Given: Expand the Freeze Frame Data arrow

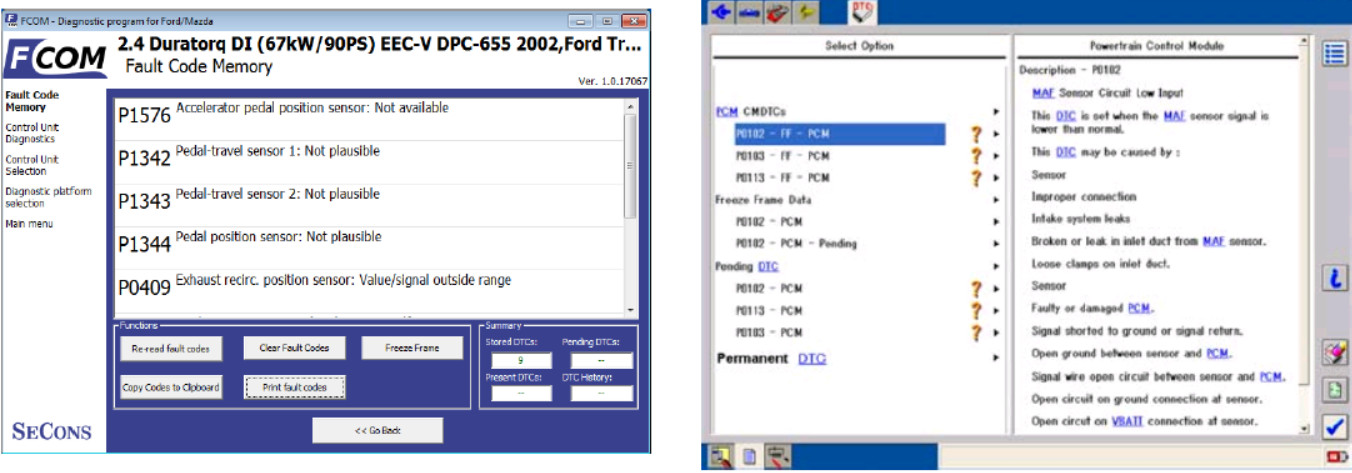Looking at the screenshot, I should [x=996, y=200].
